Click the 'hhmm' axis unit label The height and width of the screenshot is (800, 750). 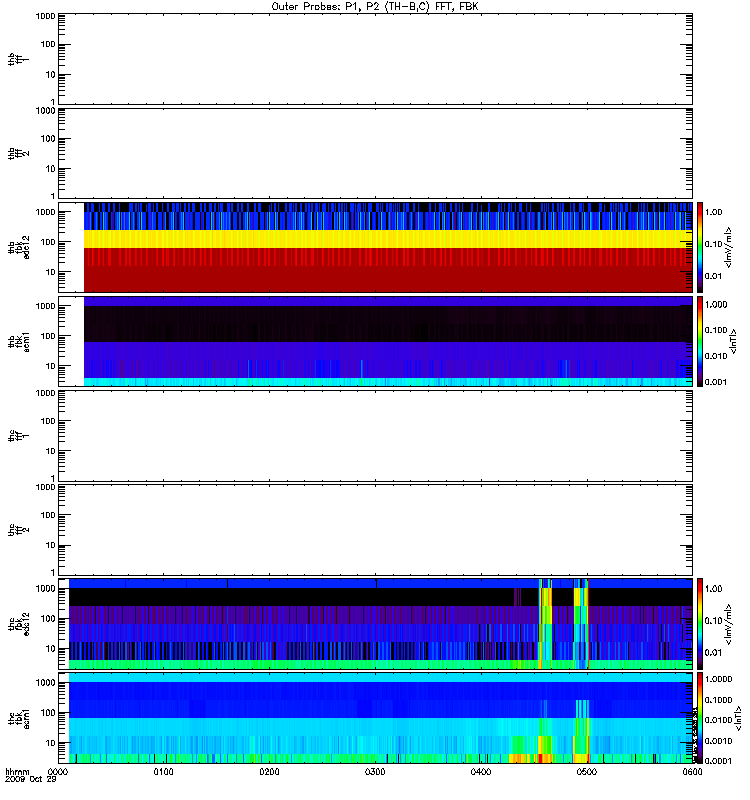[17, 771]
